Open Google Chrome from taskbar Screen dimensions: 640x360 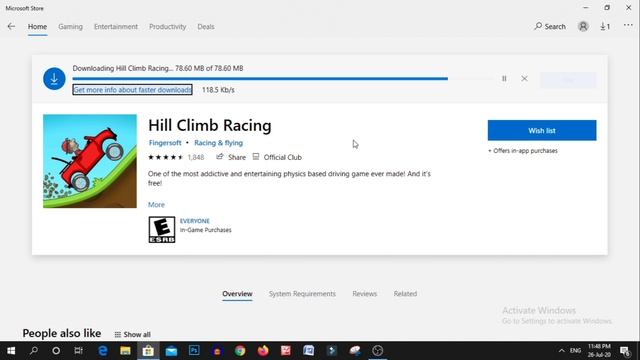coord(240,351)
